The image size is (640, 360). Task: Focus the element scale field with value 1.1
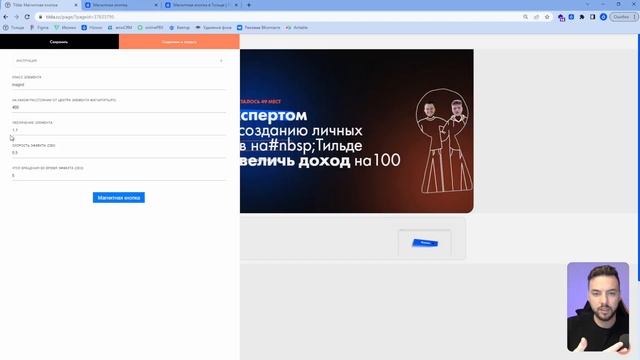(119, 130)
